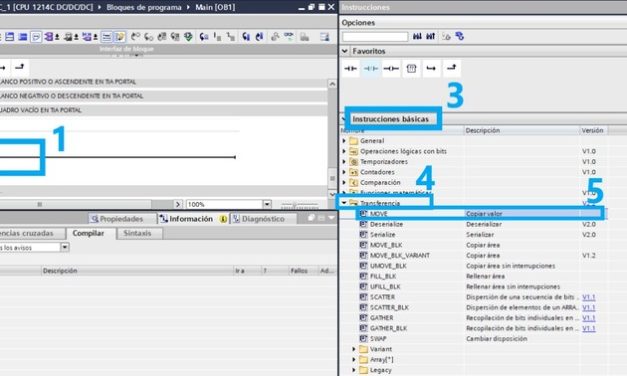Expand the Contadores folder
Screen dimensions: 627x376
pyautogui.click(x=344, y=172)
